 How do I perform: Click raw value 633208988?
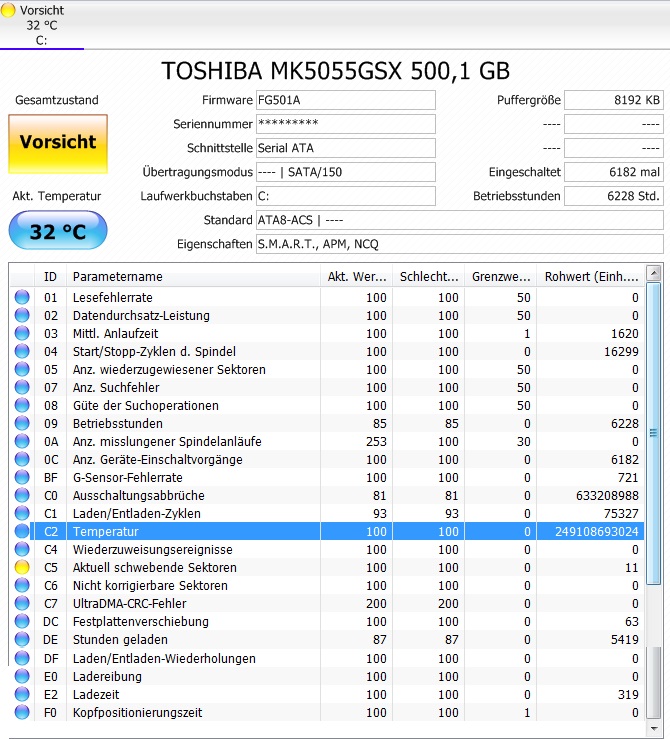tap(607, 495)
